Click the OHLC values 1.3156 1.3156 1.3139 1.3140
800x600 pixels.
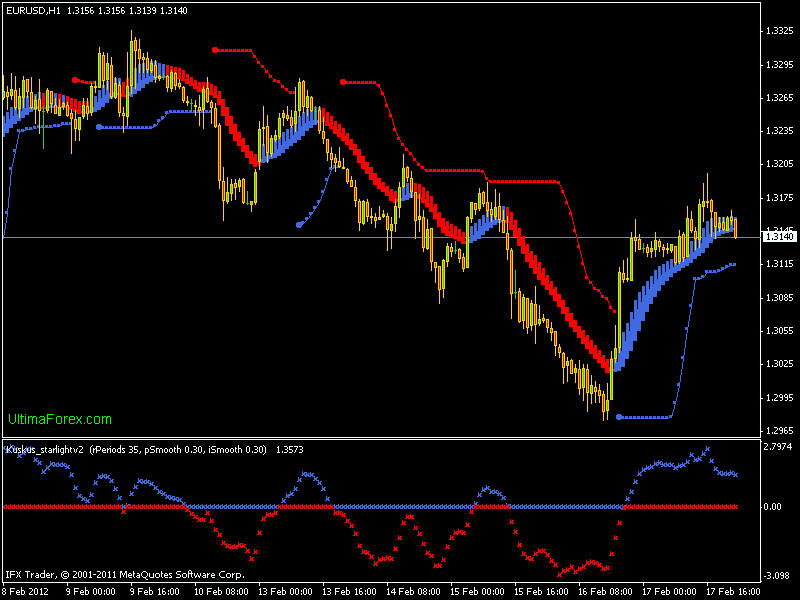click(x=126, y=10)
